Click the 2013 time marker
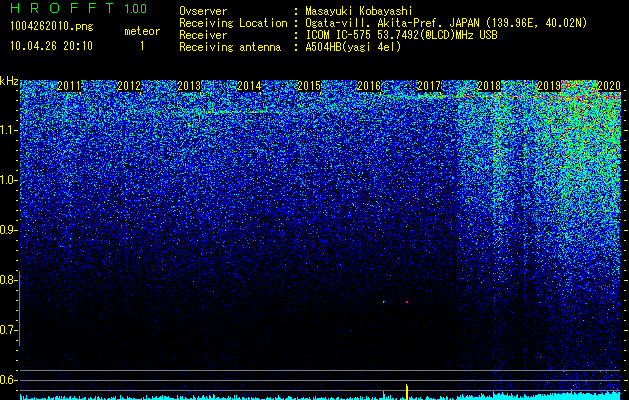 (189, 86)
